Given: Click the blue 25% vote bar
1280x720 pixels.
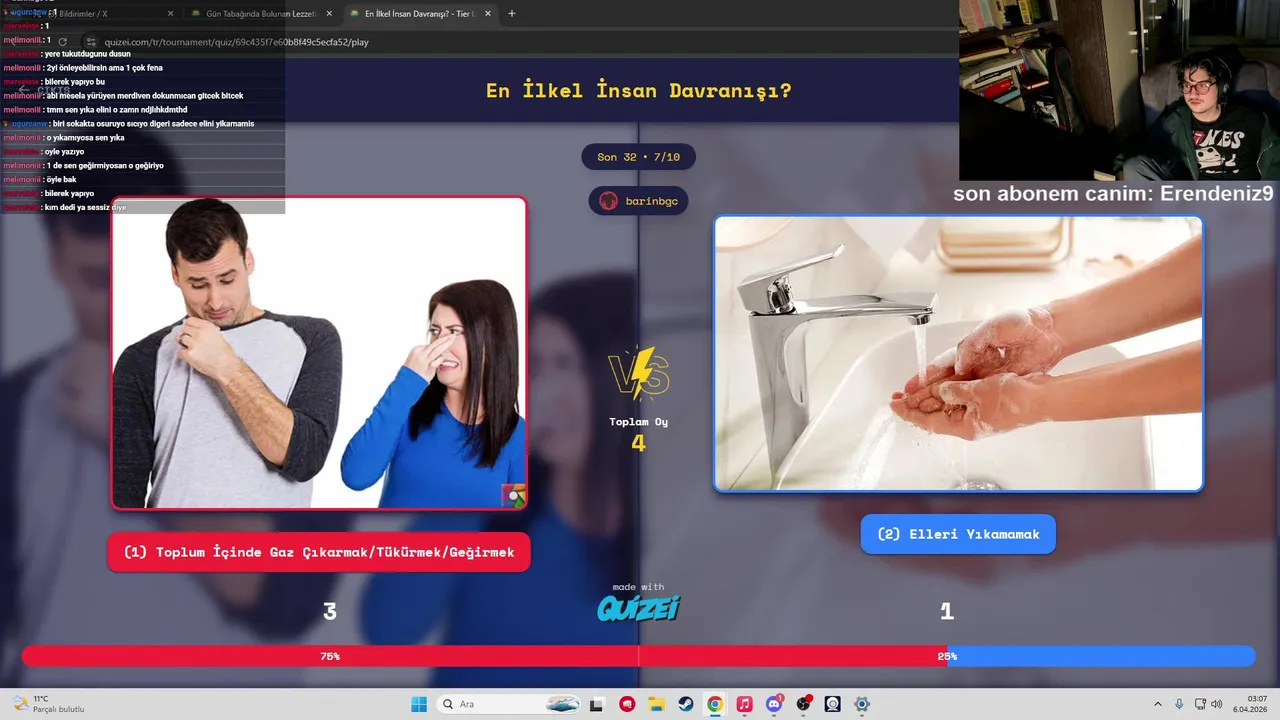Looking at the screenshot, I should [1101, 656].
